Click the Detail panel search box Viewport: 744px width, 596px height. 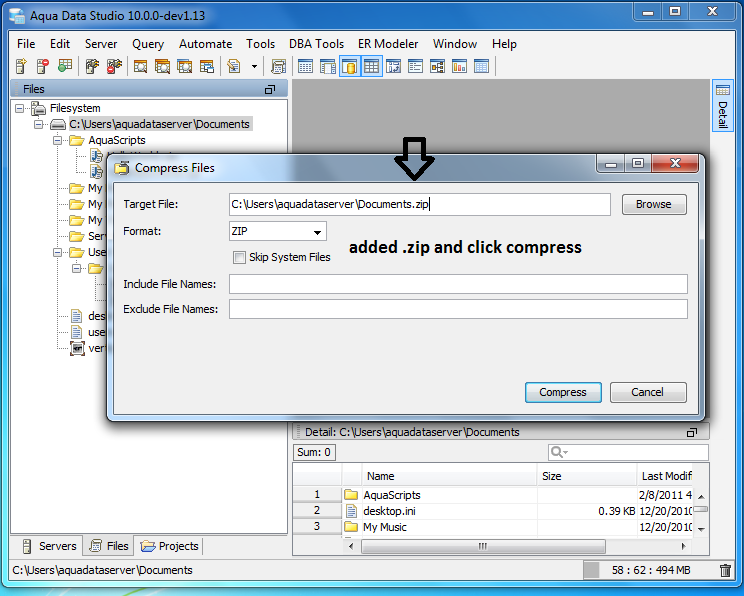[628, 452]
